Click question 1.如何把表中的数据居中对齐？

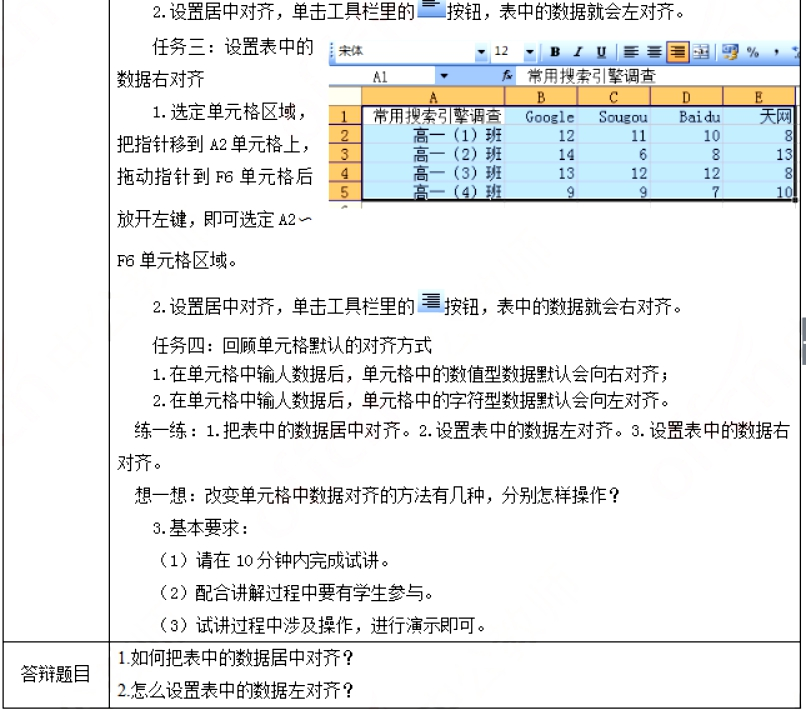click(x=236, y=658)
